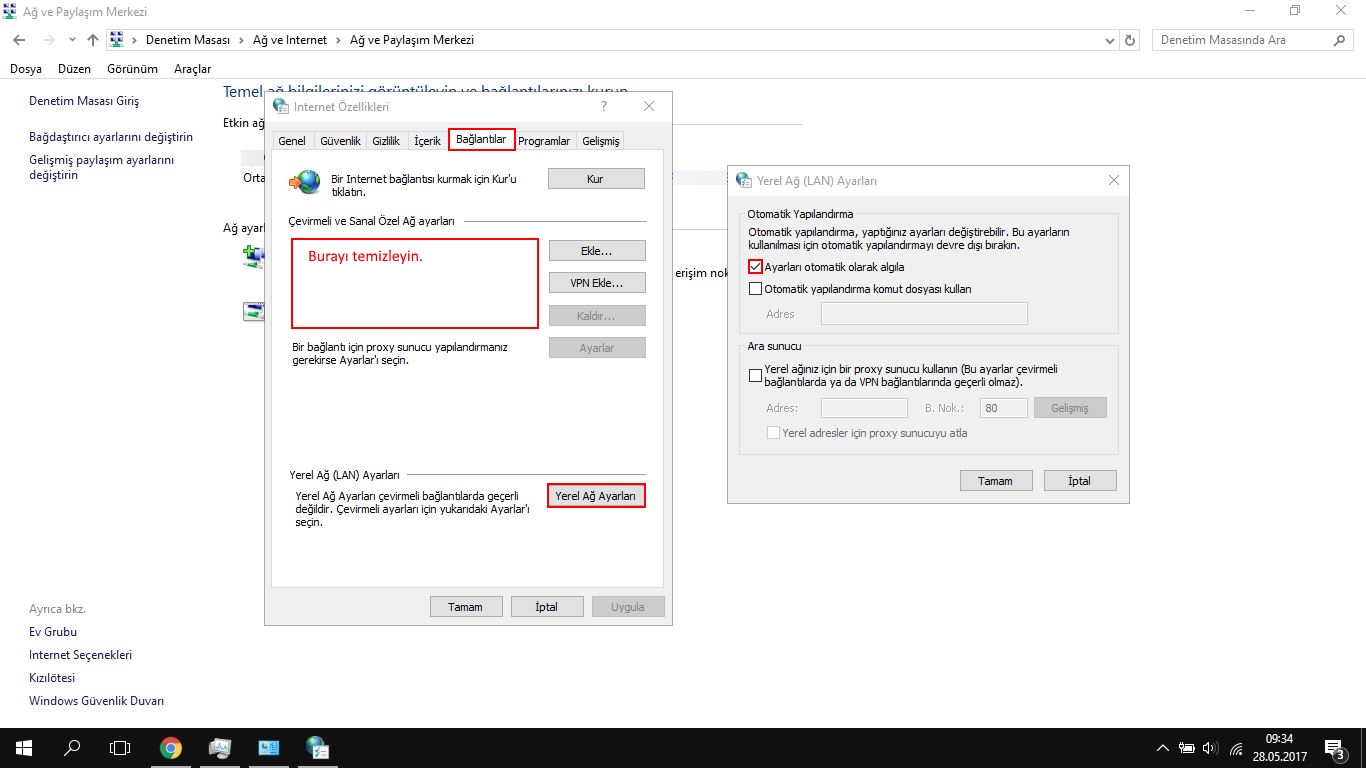Expand the Ağ ve Internet breadcrumb chevron
The image size is (1366, 768).
click(x=338, y=40)
